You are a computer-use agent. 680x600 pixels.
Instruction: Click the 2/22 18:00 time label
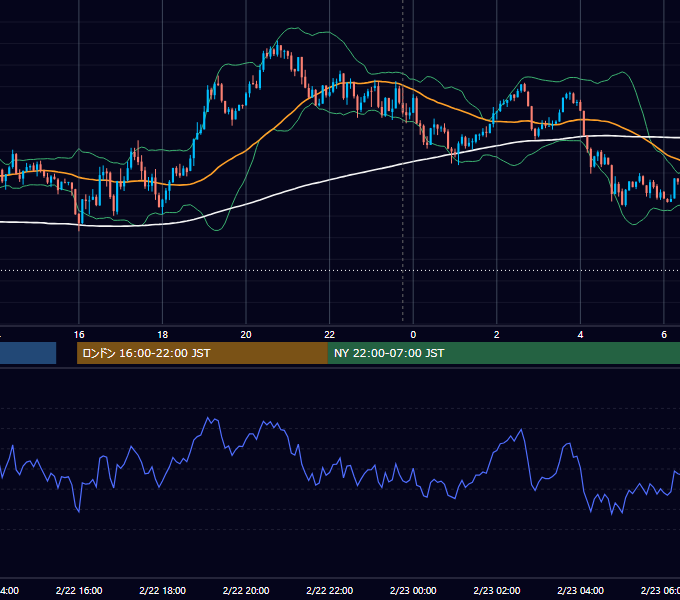tap(163, 590)
